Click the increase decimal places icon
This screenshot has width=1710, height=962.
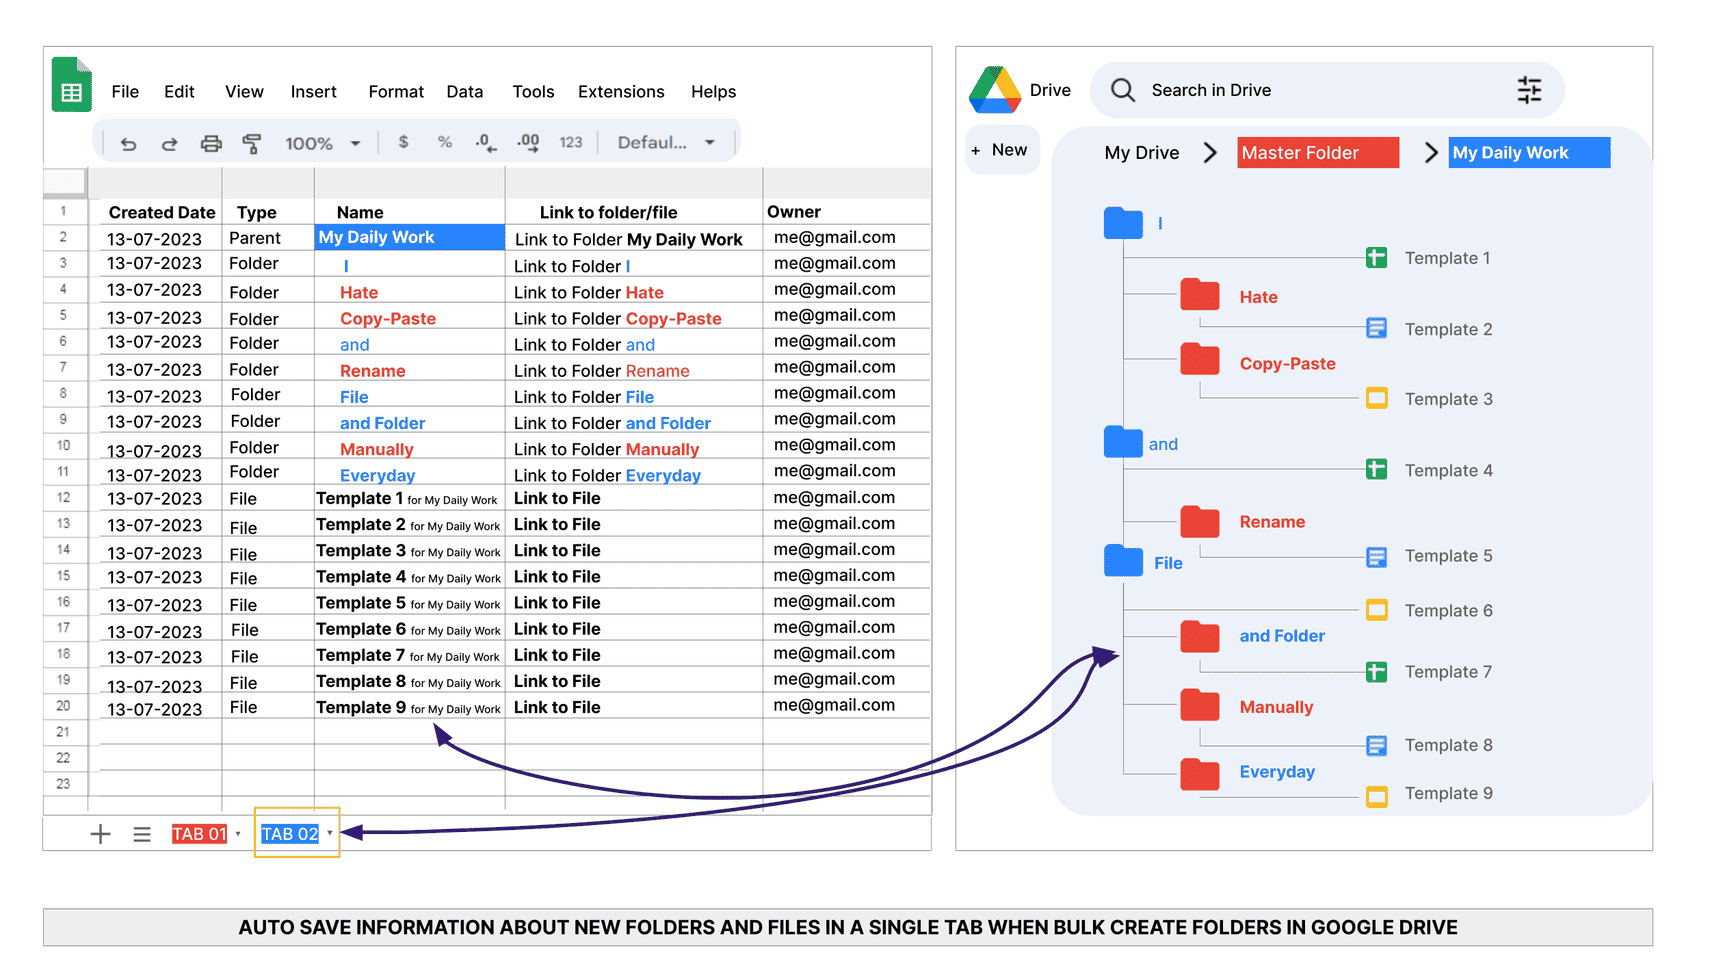point(528,142)
